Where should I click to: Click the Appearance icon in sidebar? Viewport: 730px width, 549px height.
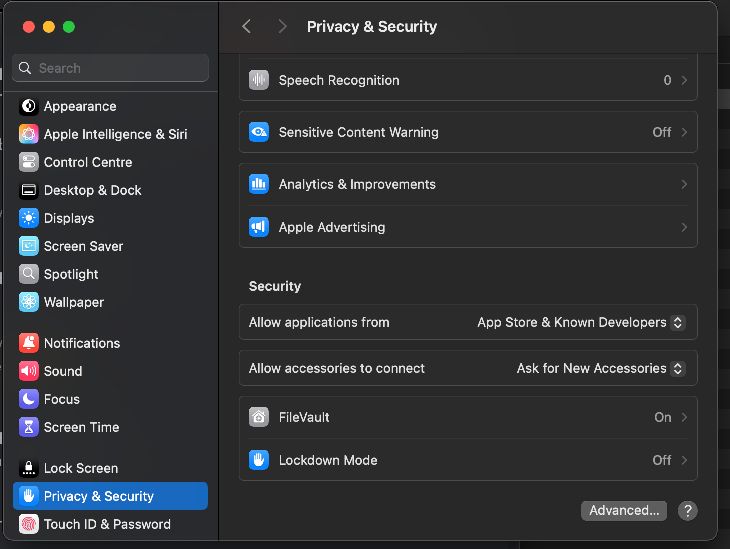tap(28, 106)
